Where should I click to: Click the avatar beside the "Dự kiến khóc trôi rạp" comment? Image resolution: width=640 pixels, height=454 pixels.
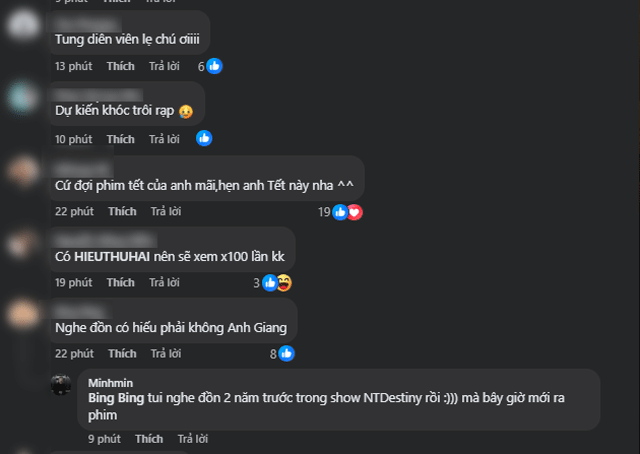(x=24, y=97)
